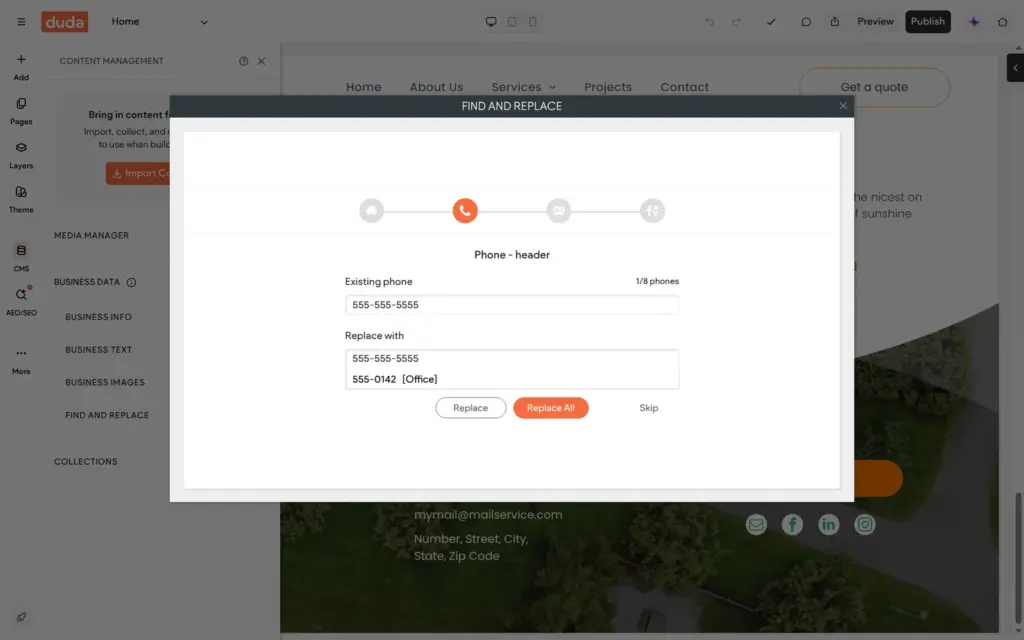Click the Replace All button
Image resolution: width=1024 pixels, height=640 pixels.
click(x=551, y=408)
